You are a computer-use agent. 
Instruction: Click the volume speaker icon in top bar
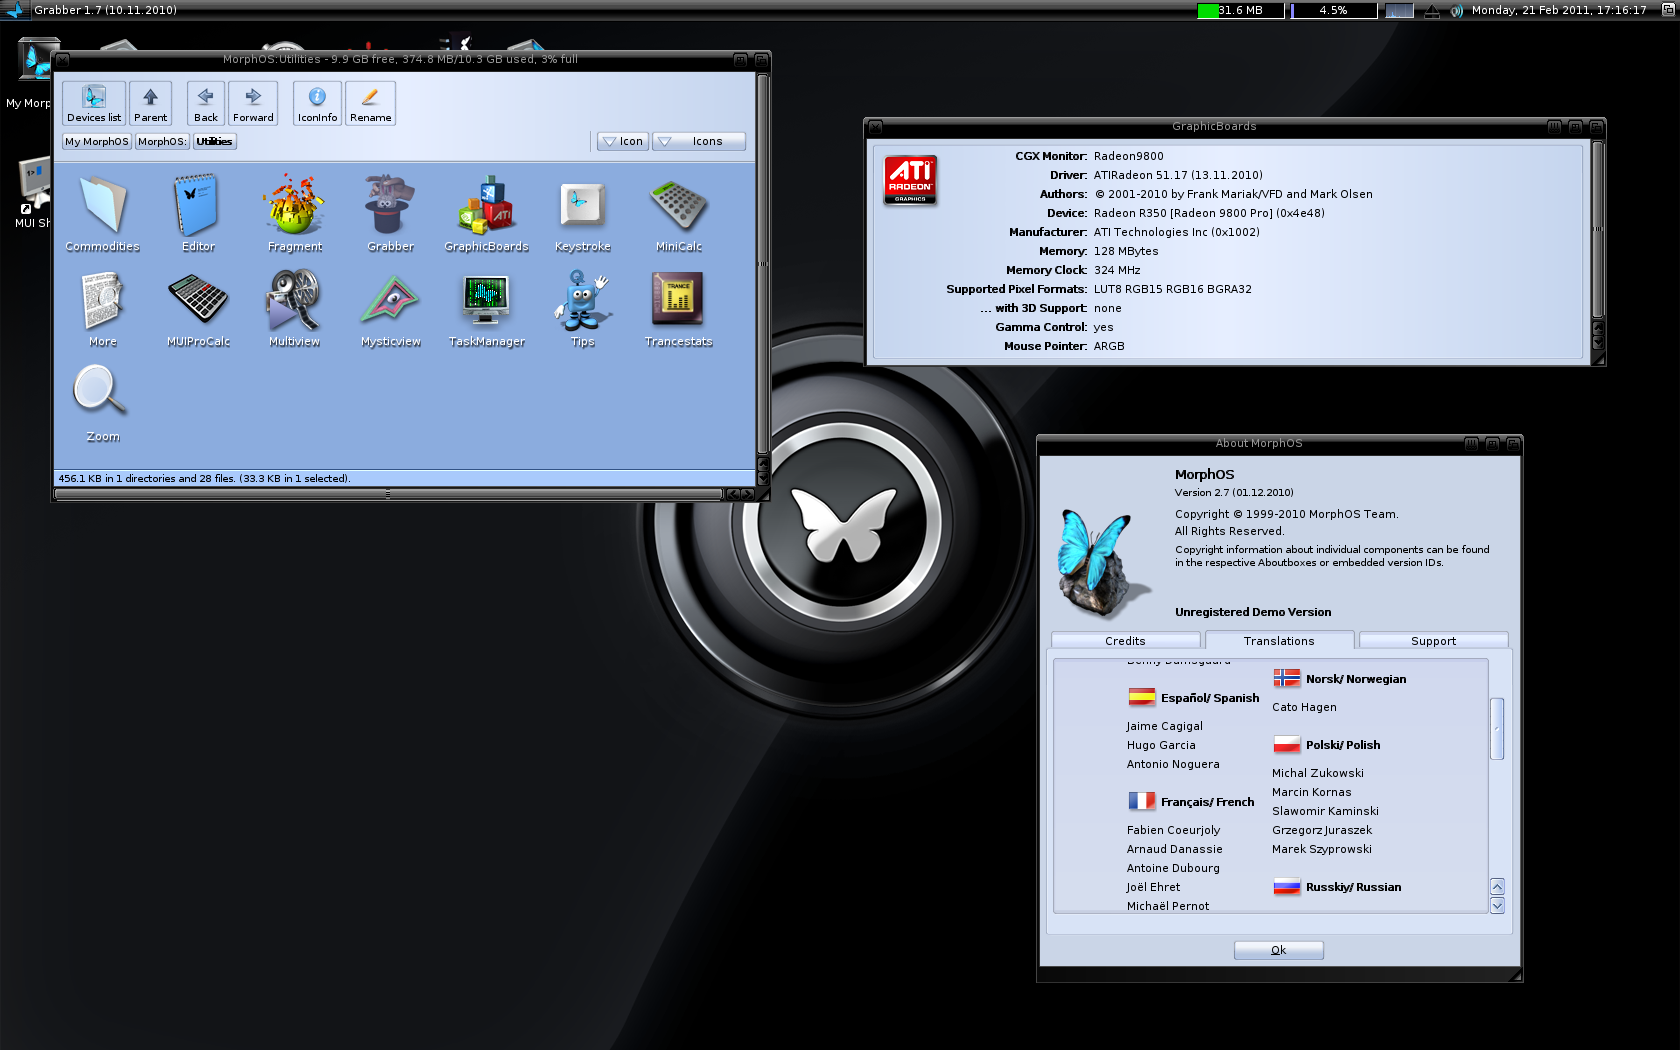(1456, 10)
